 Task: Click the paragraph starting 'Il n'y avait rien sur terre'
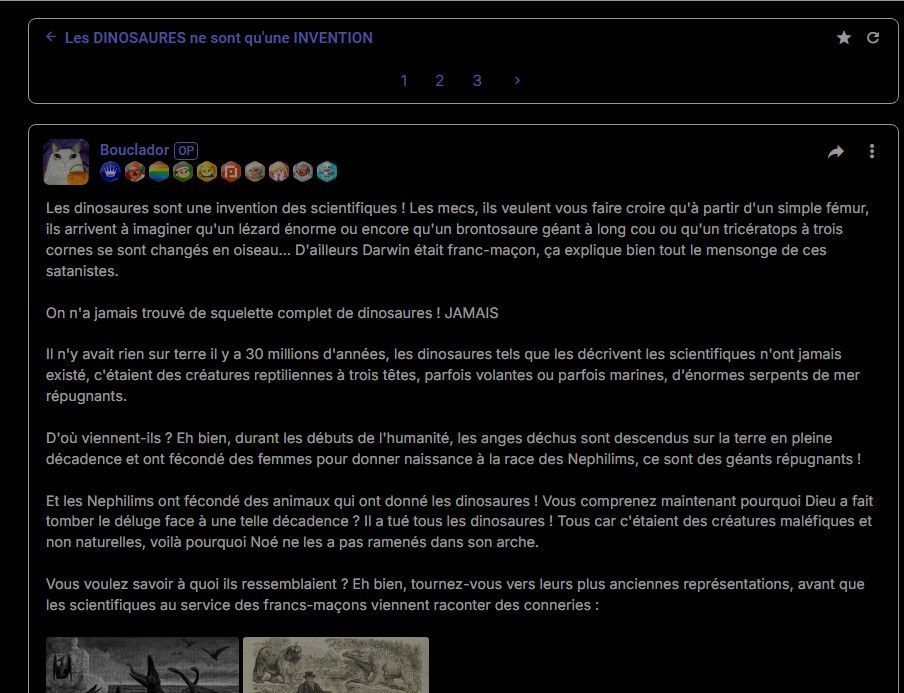[453, 375]
